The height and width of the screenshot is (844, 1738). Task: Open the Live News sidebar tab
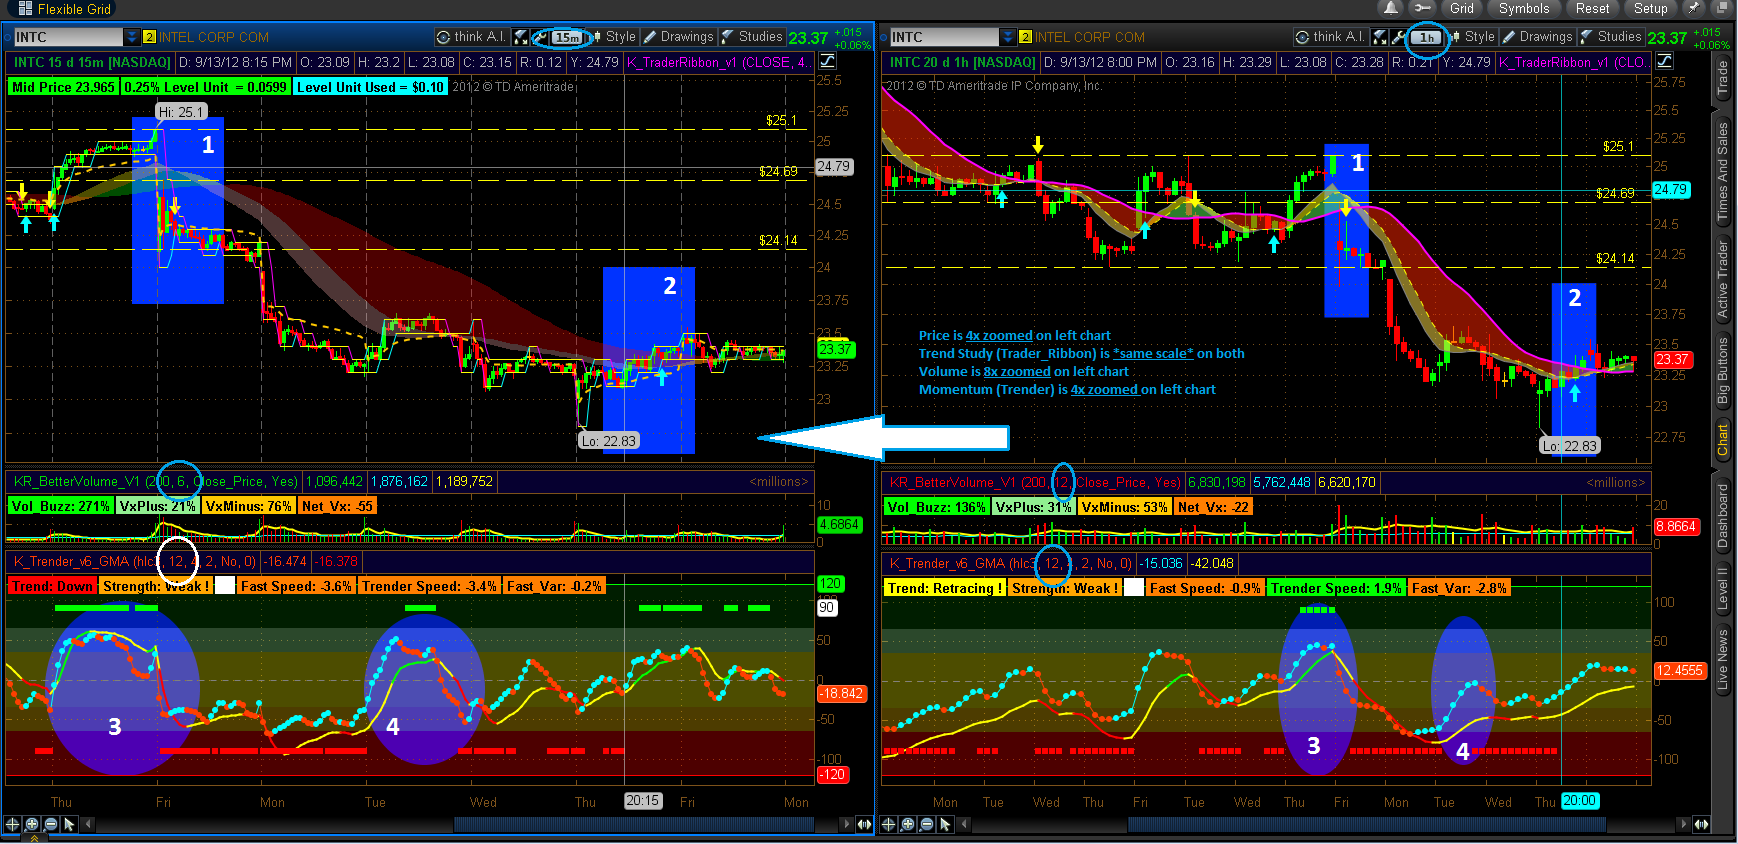click(1723, 660)
